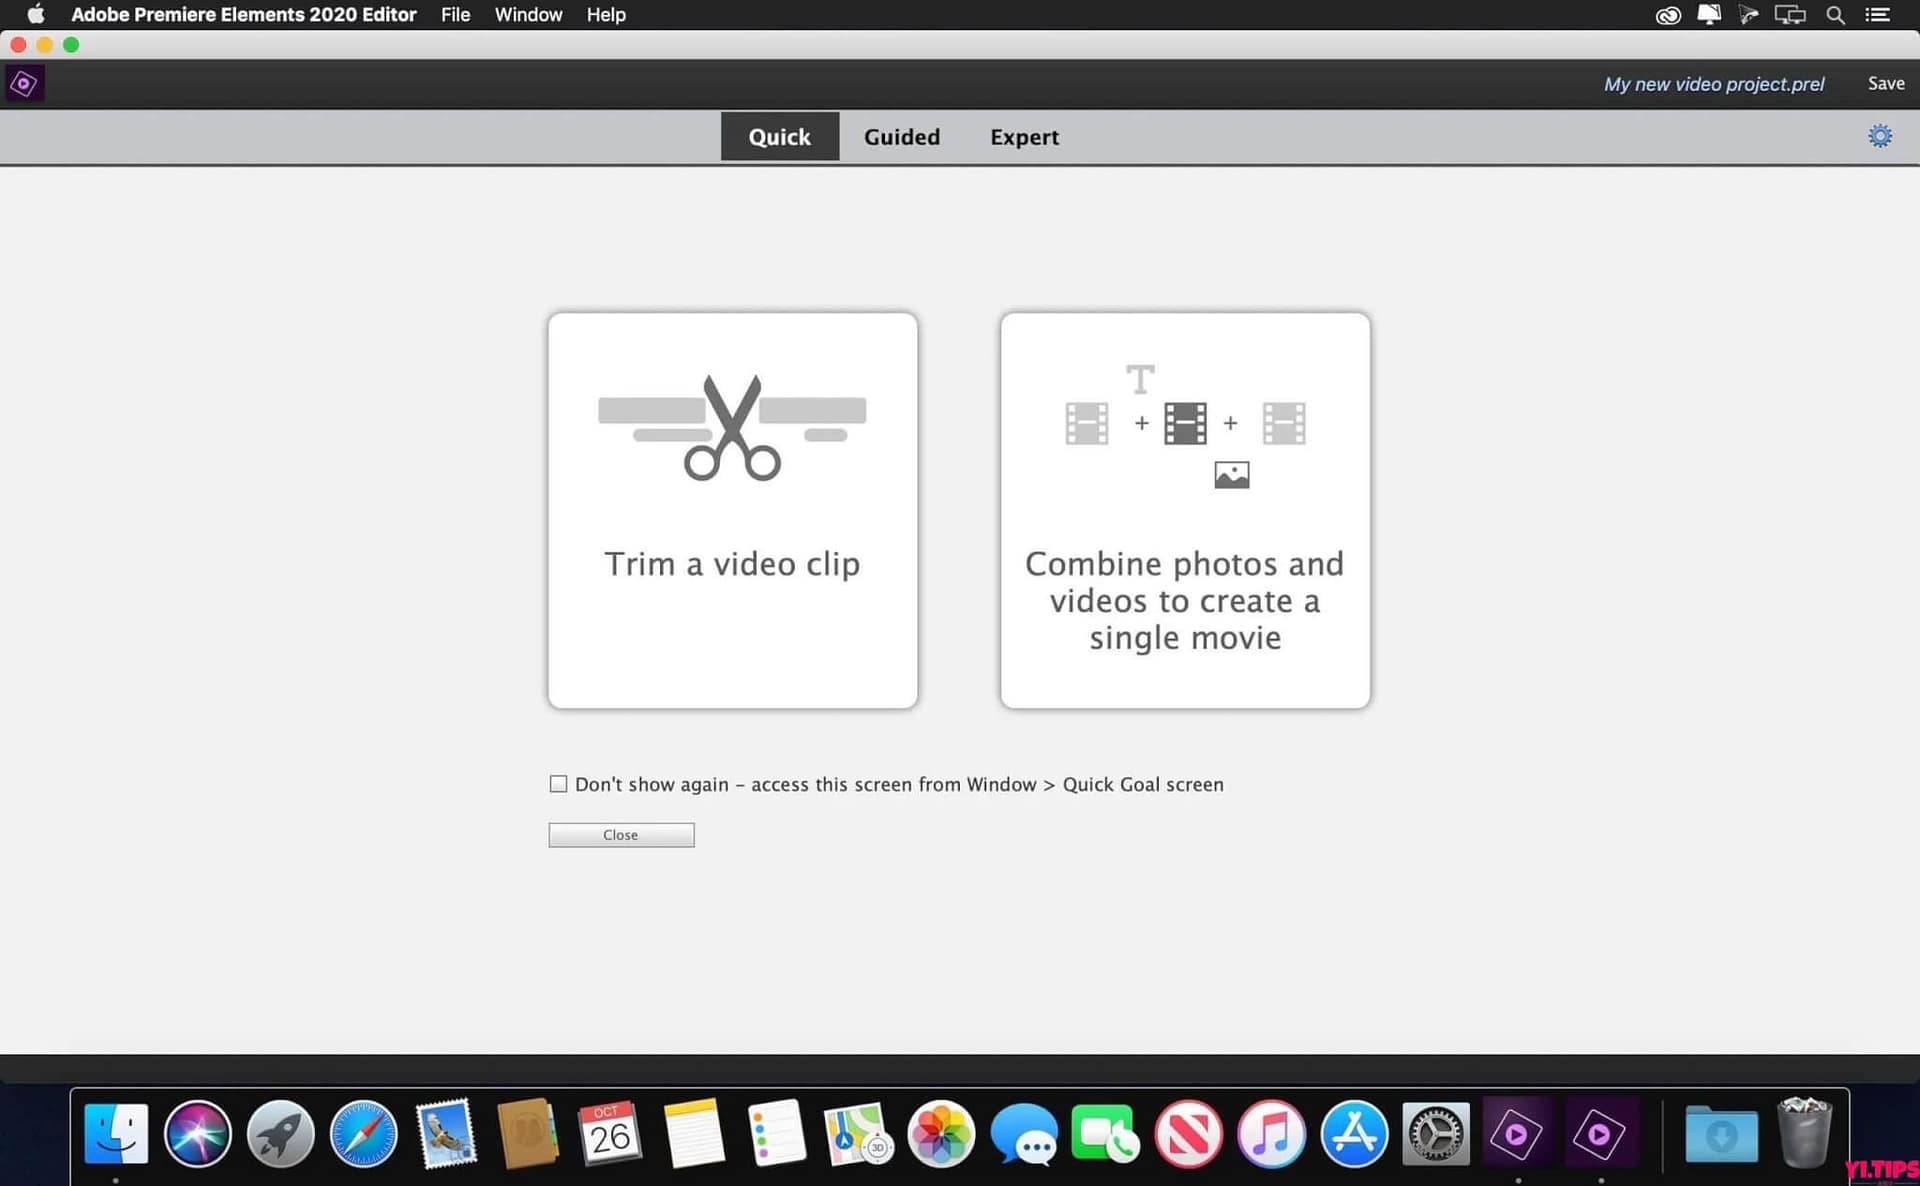
Task: Open Photos from the Dock
Action: 941,1134
